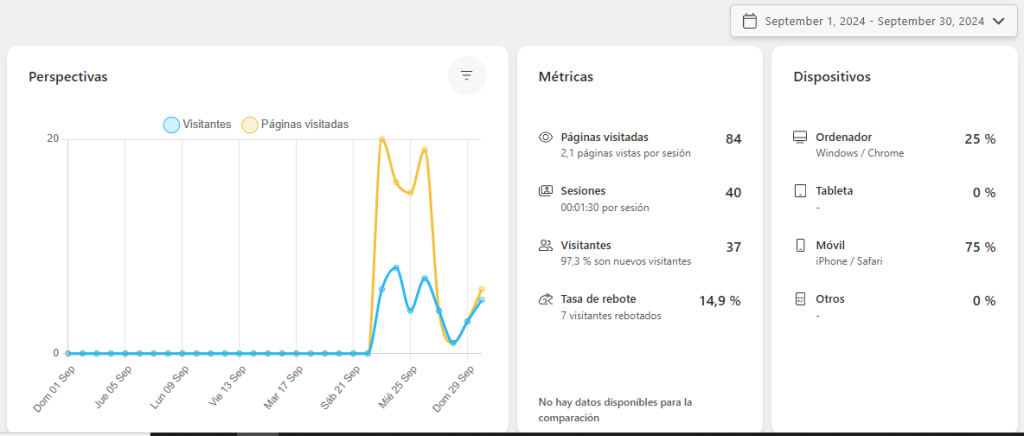Click the Tableta device icon
Viewport: 1024px width, 436px height.
tap(799, 191)
